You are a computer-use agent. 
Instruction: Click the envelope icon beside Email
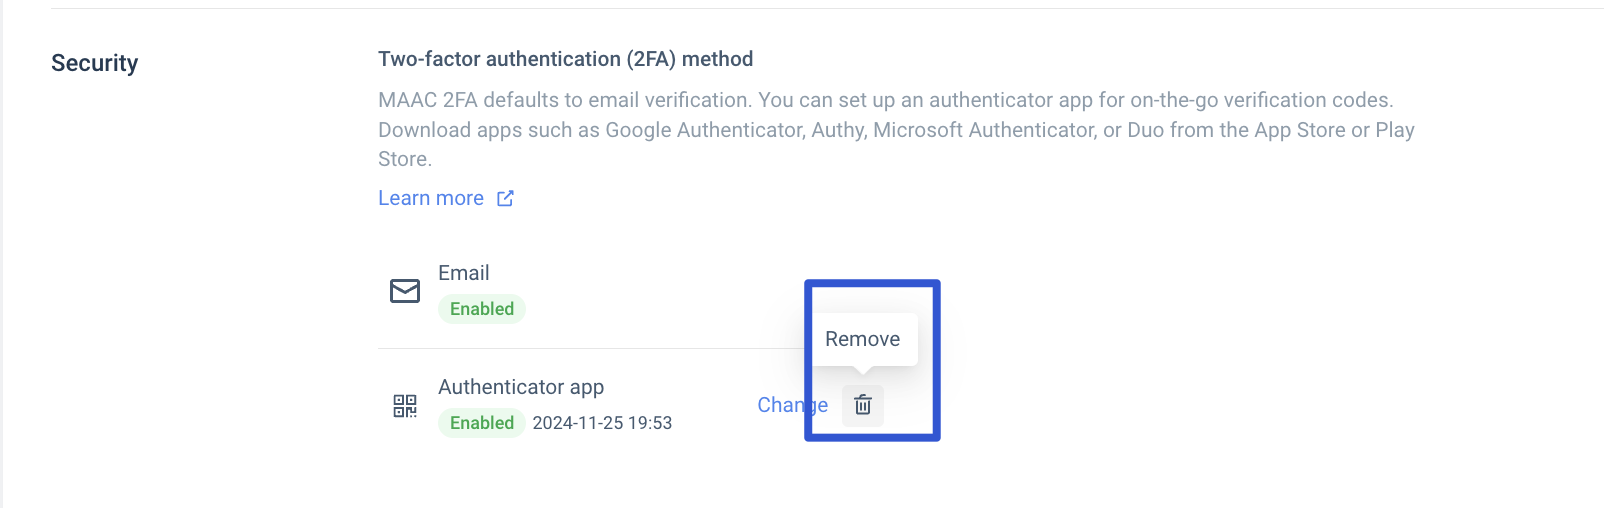405,291
